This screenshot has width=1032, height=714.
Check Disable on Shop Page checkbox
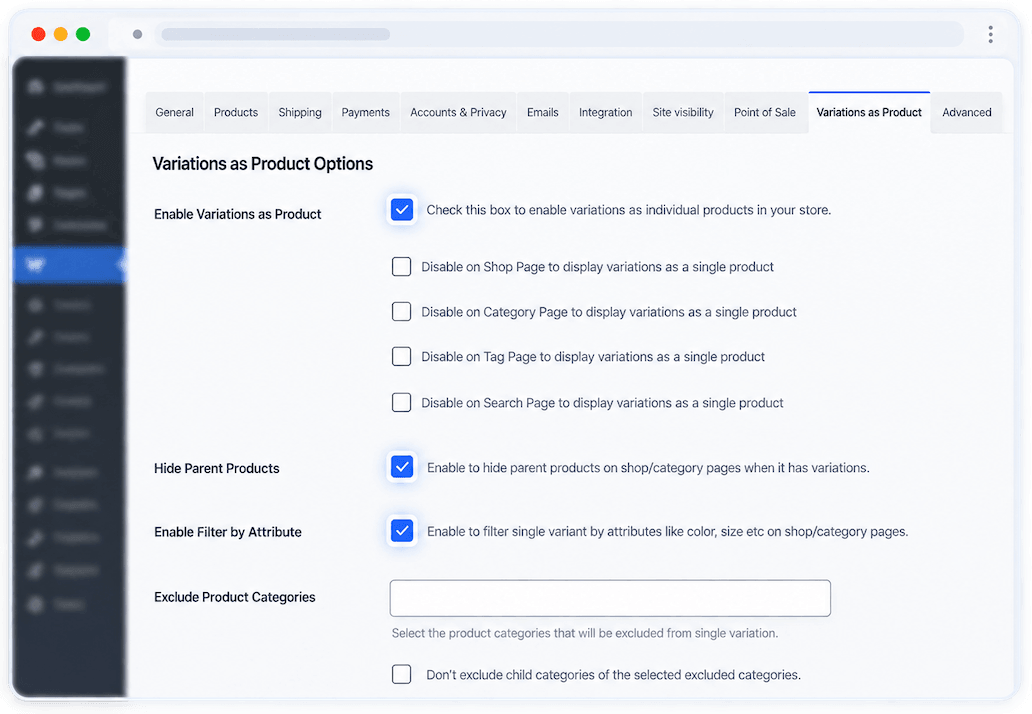[x=401, y=267]
